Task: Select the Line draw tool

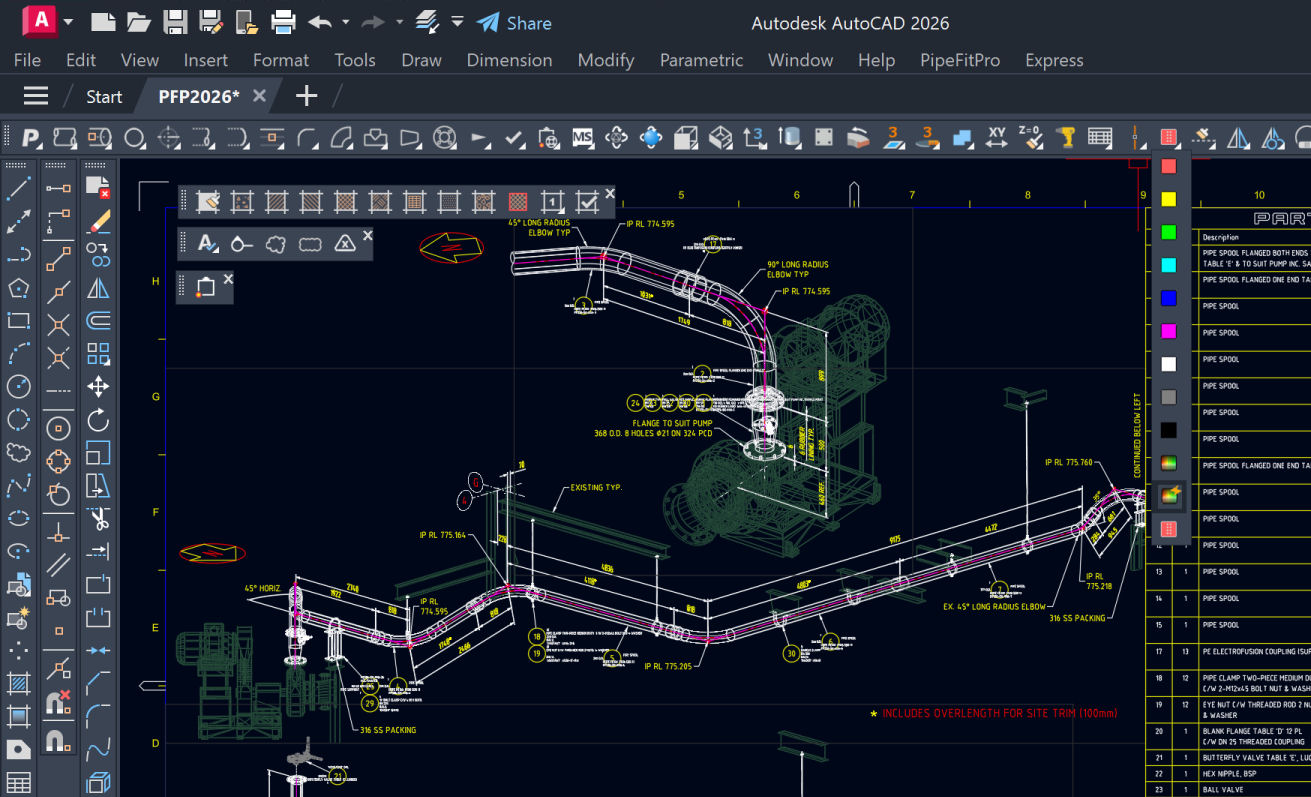Action: click(19, 188)
